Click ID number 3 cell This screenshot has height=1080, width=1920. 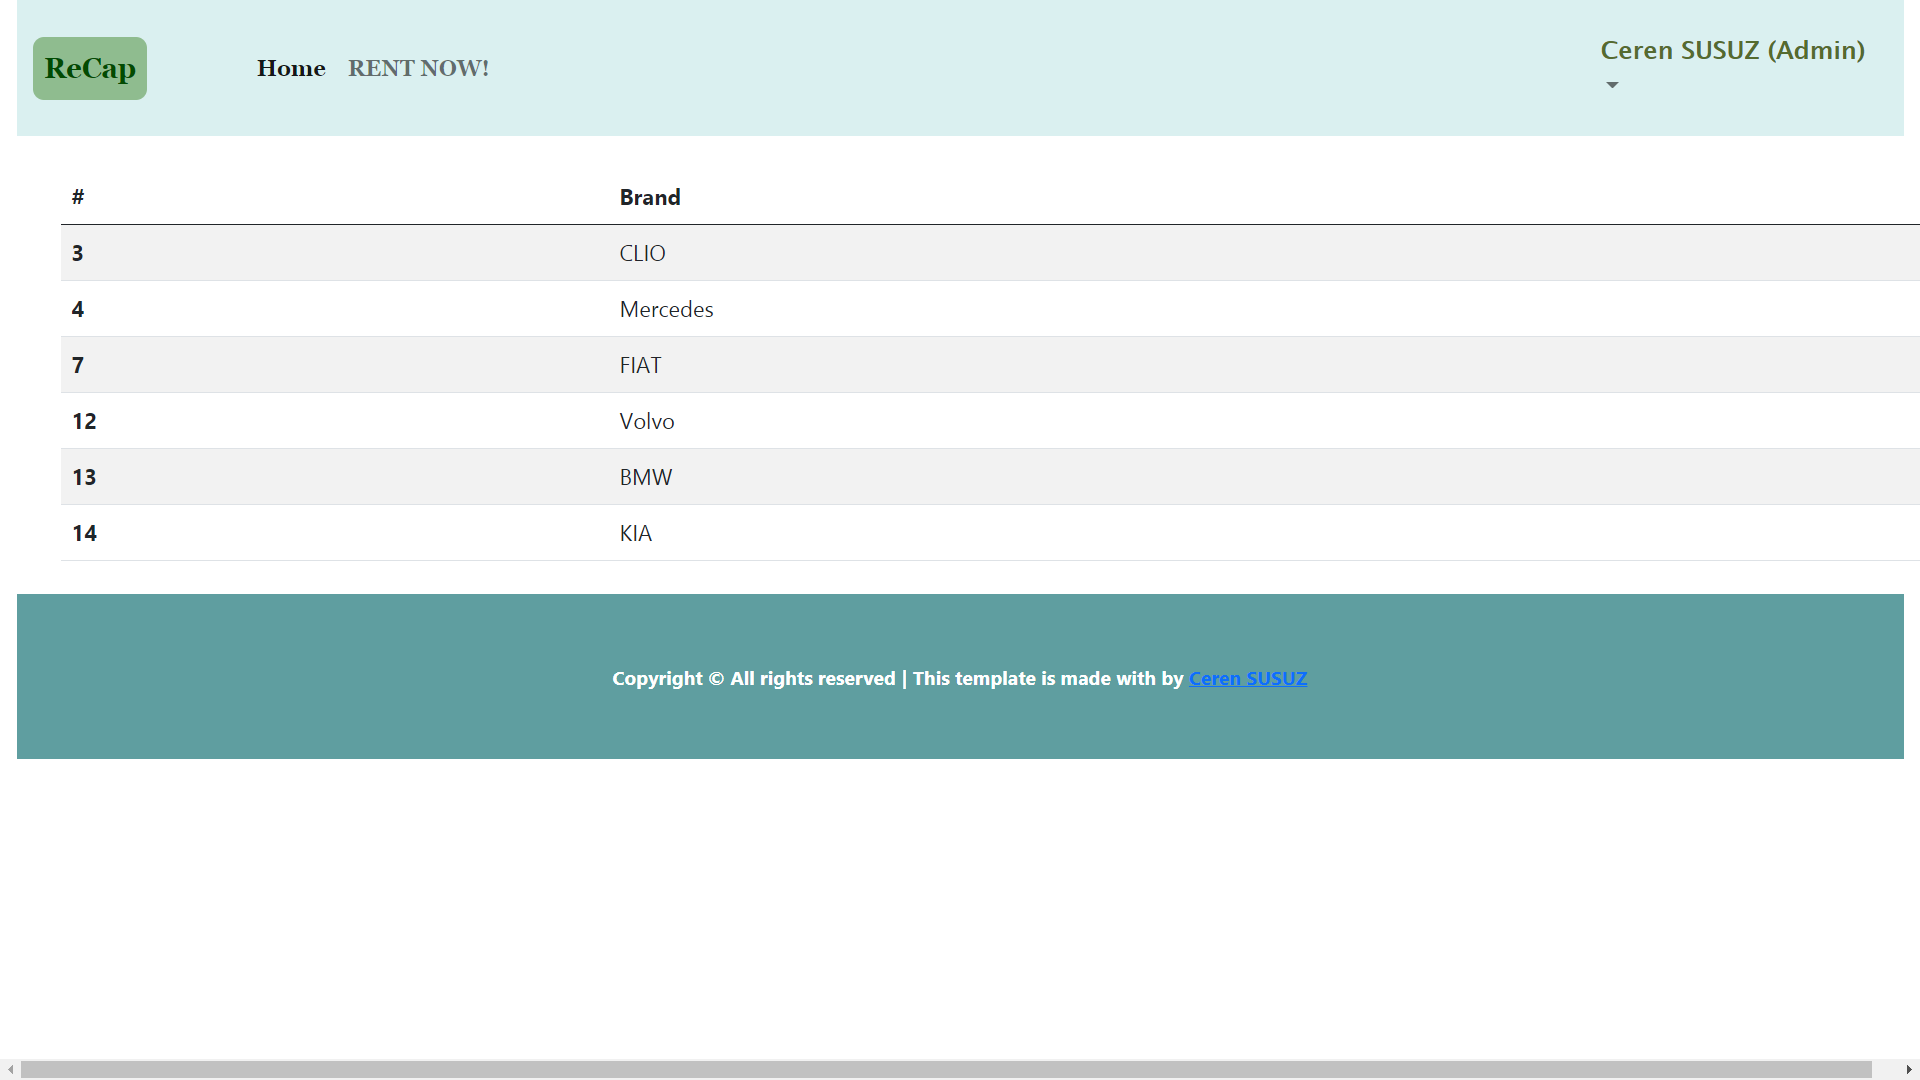(x=78, y=253)
